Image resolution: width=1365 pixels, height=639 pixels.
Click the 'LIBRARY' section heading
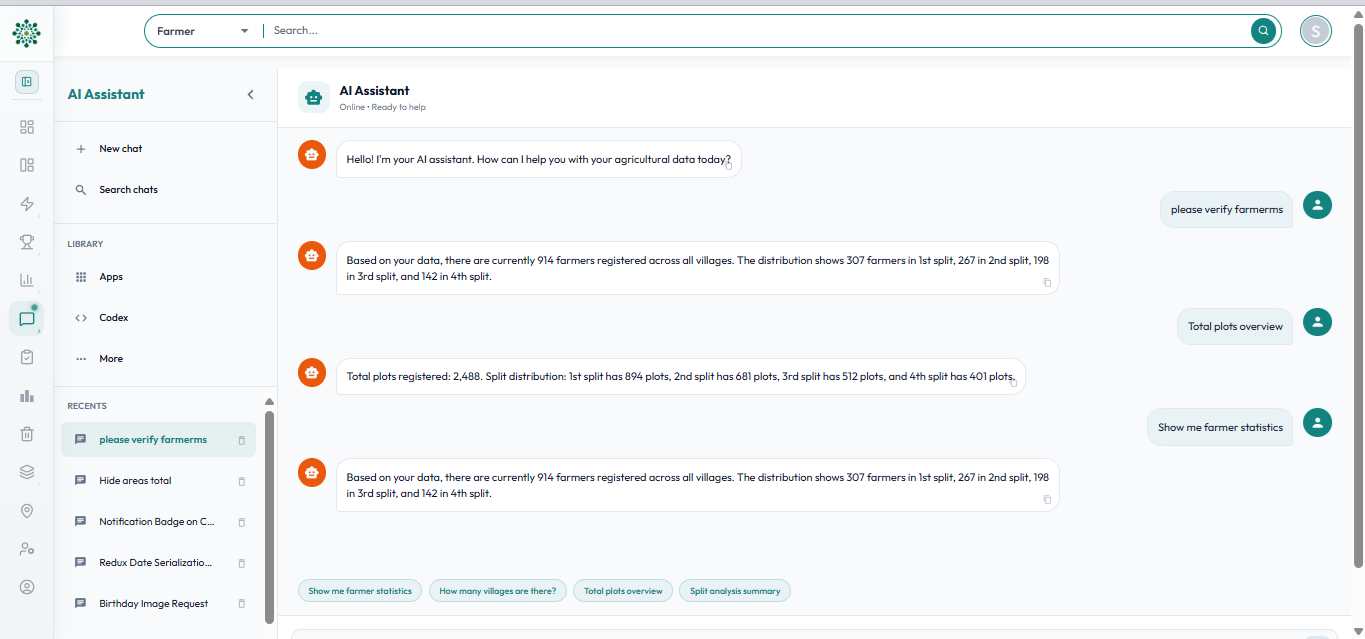[85, 244]
